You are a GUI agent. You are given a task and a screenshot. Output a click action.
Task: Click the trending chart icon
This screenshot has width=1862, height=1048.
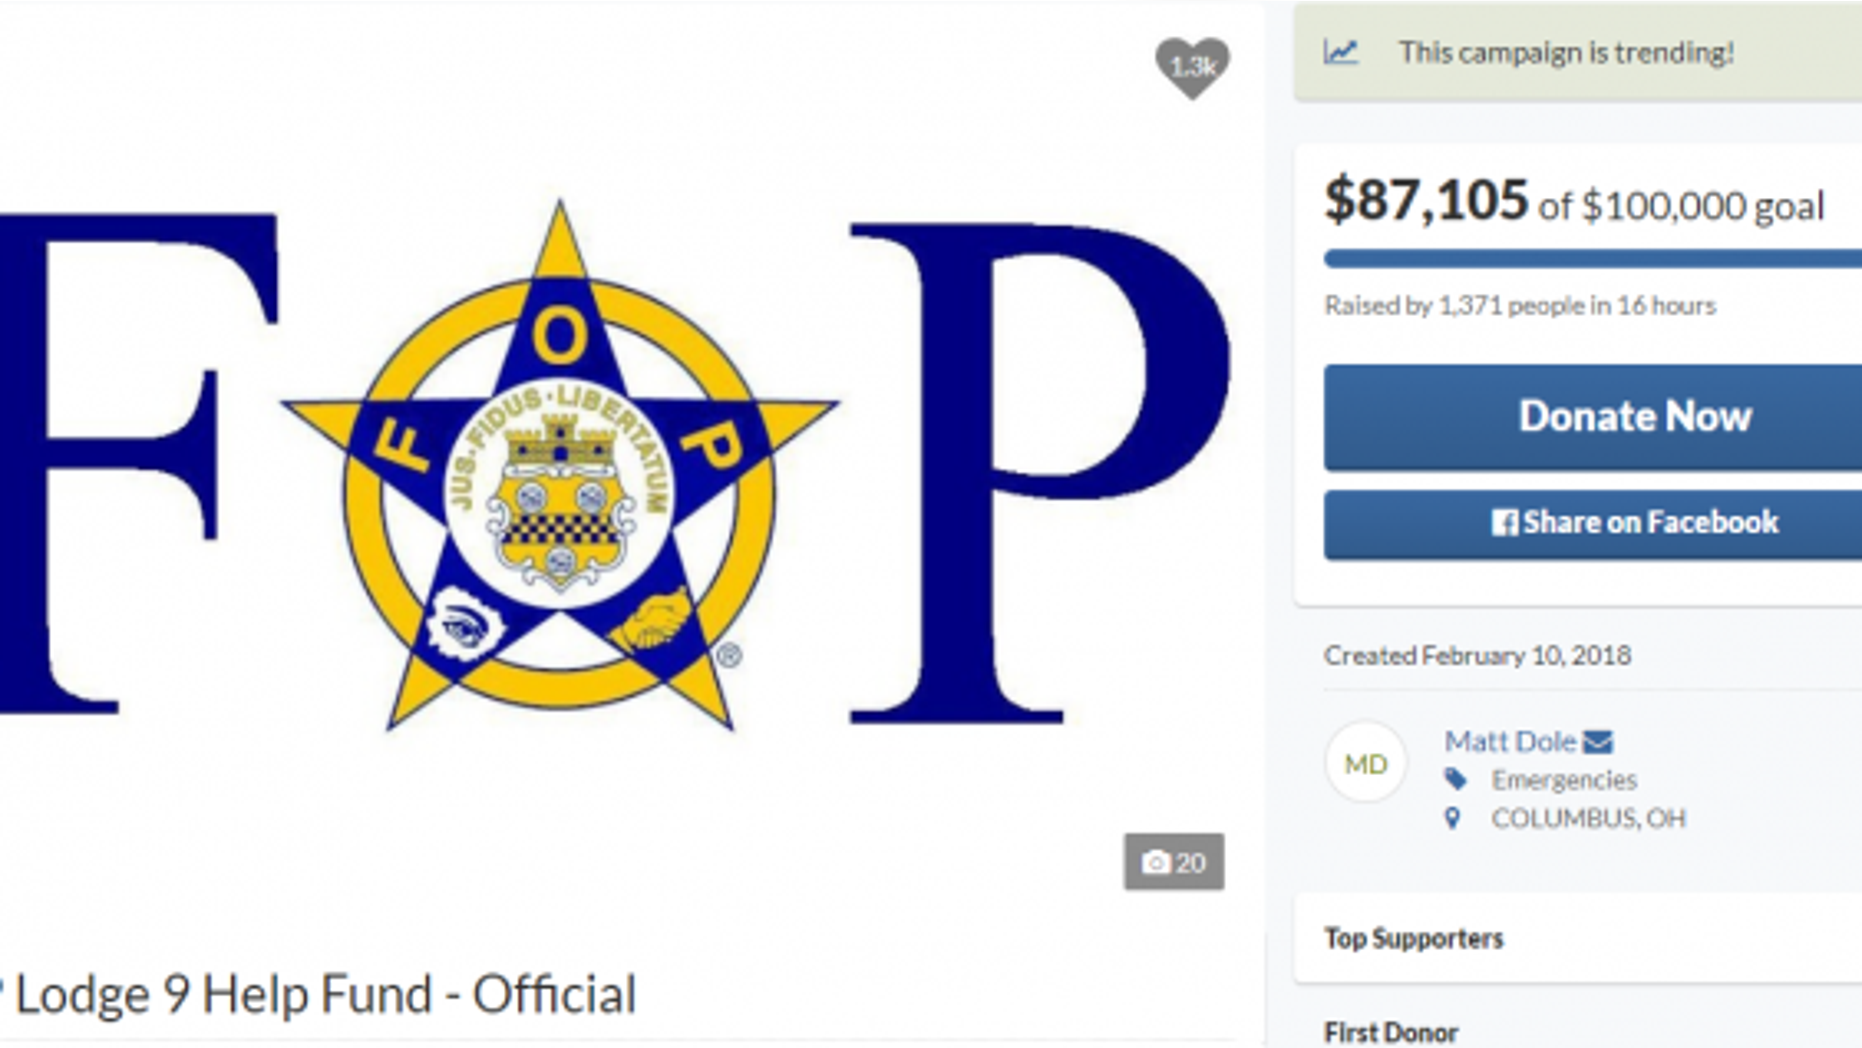click(x=1341, y=52)
